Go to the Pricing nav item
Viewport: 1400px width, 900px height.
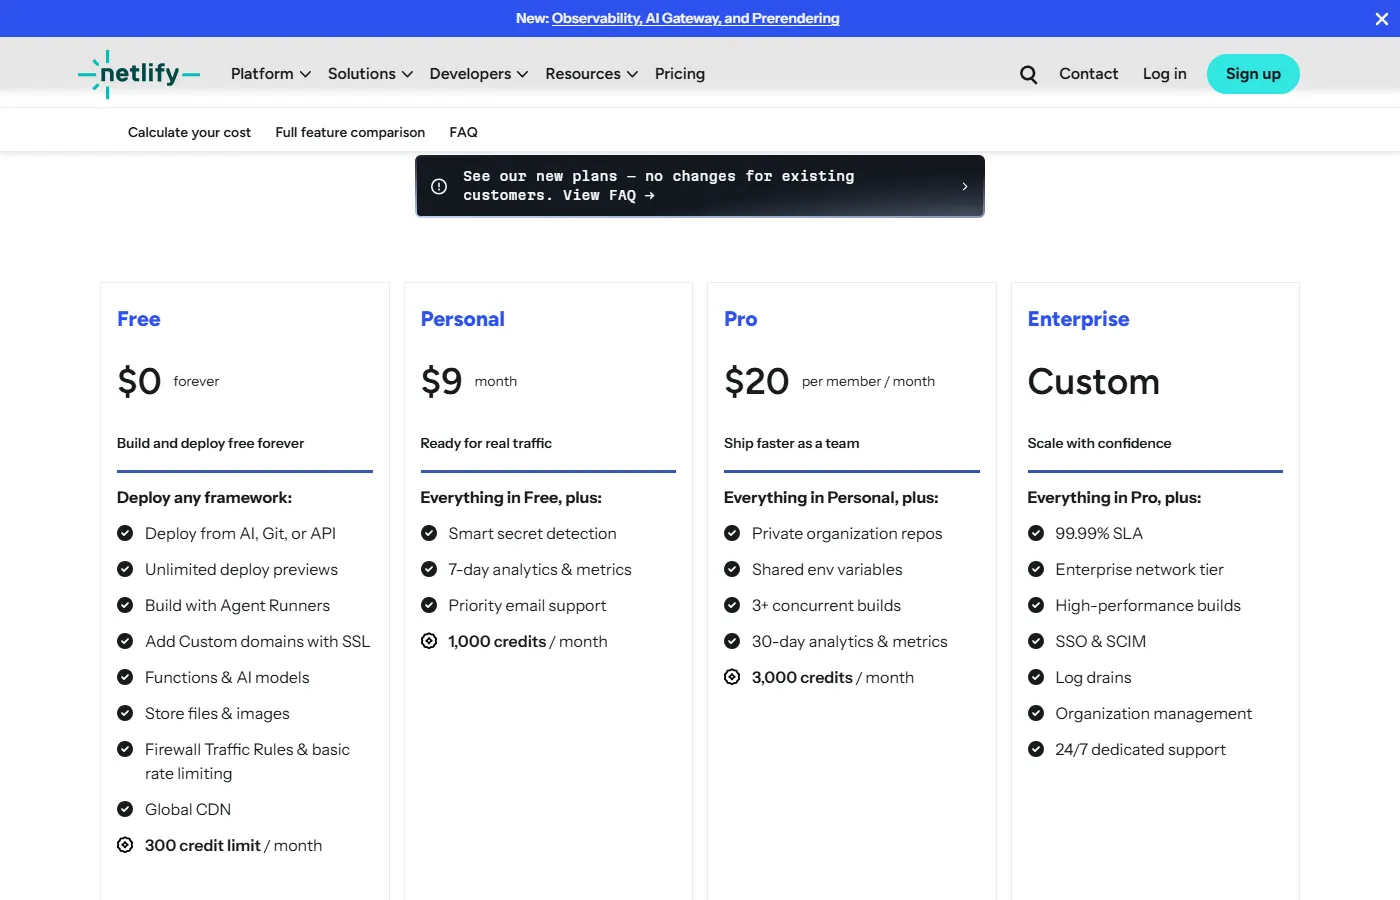point(680,74)
